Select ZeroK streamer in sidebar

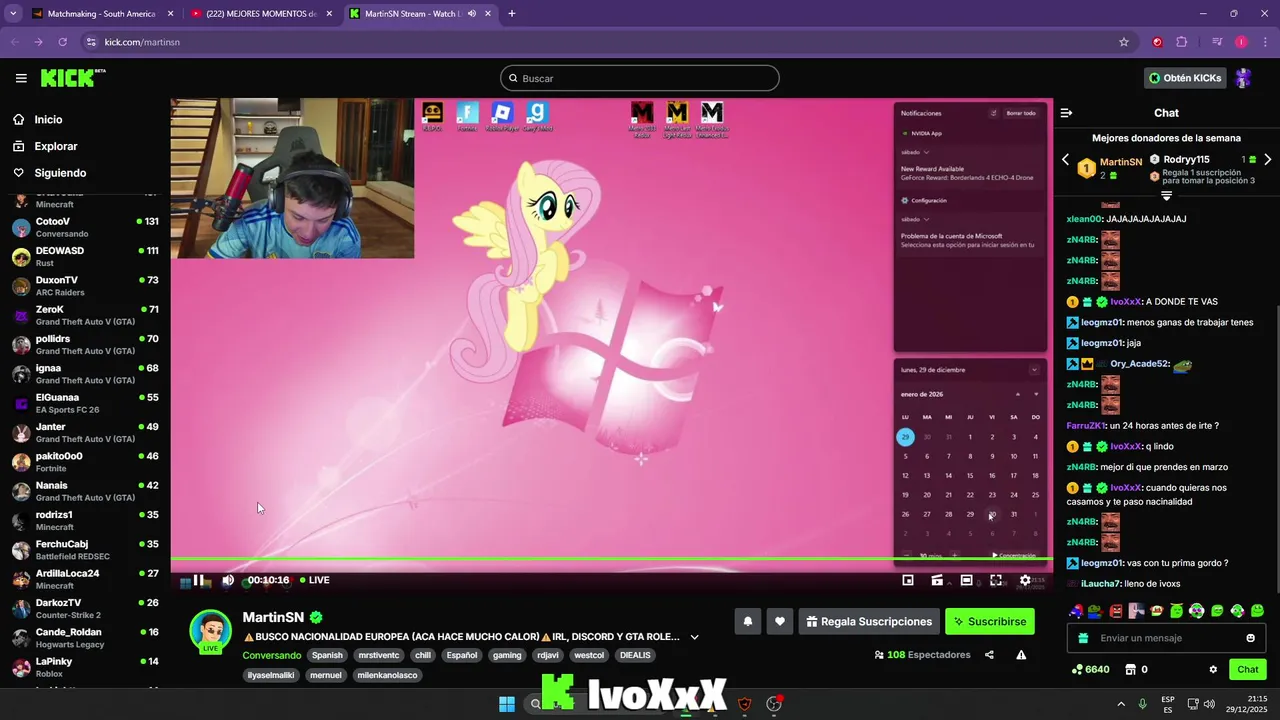point(85,315)
